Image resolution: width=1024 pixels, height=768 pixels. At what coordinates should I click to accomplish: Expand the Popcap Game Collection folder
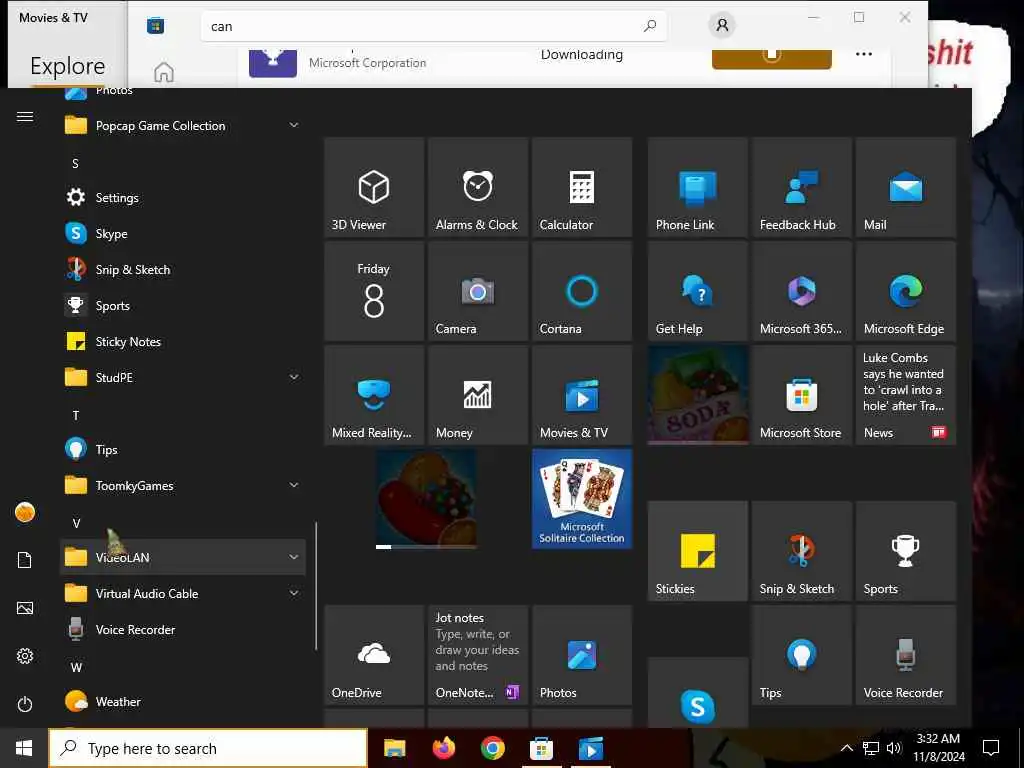click(x=182, y=125)
